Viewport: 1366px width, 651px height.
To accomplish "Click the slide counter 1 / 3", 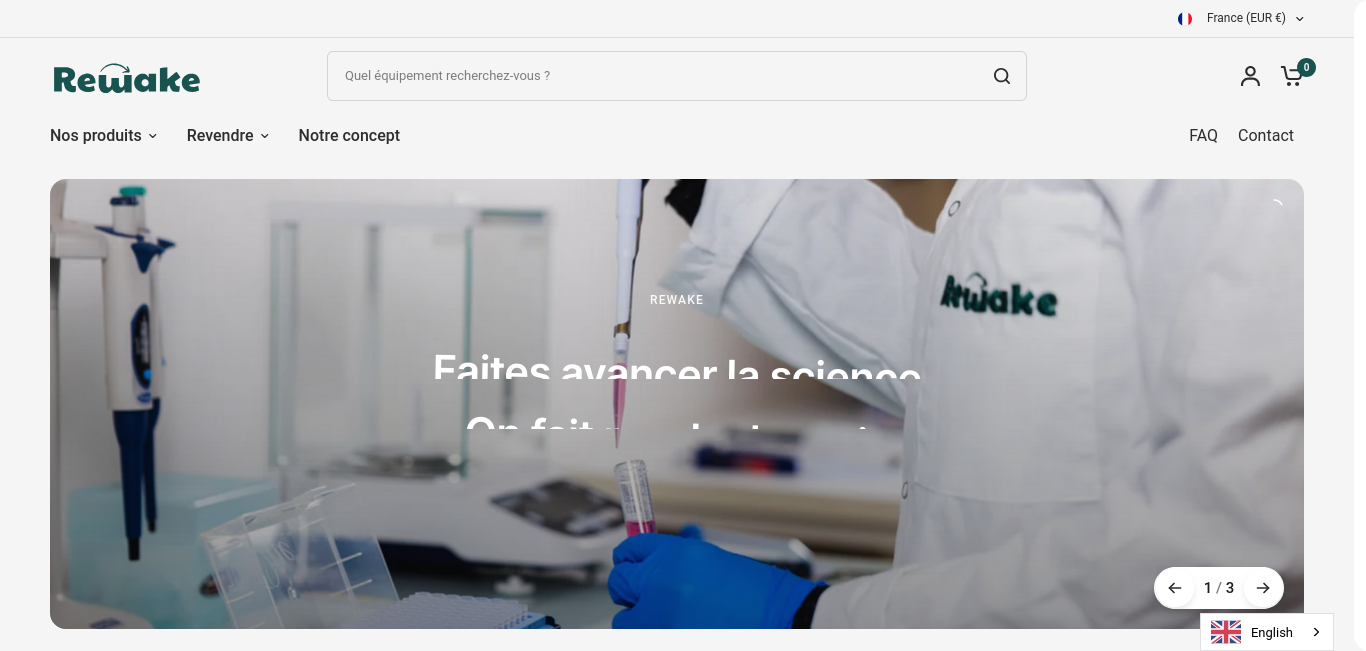I will [1219, 588].
